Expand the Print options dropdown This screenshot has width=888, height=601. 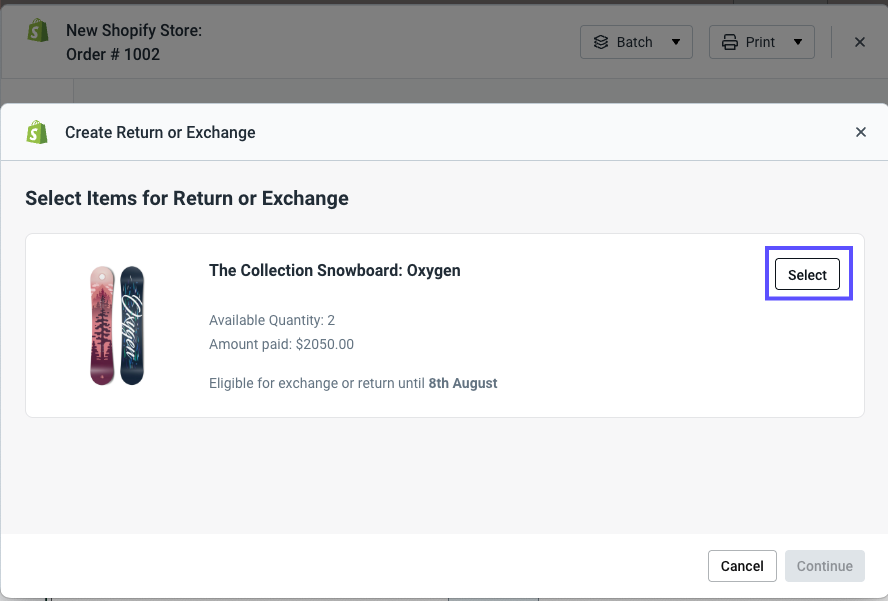pos(796,42)
